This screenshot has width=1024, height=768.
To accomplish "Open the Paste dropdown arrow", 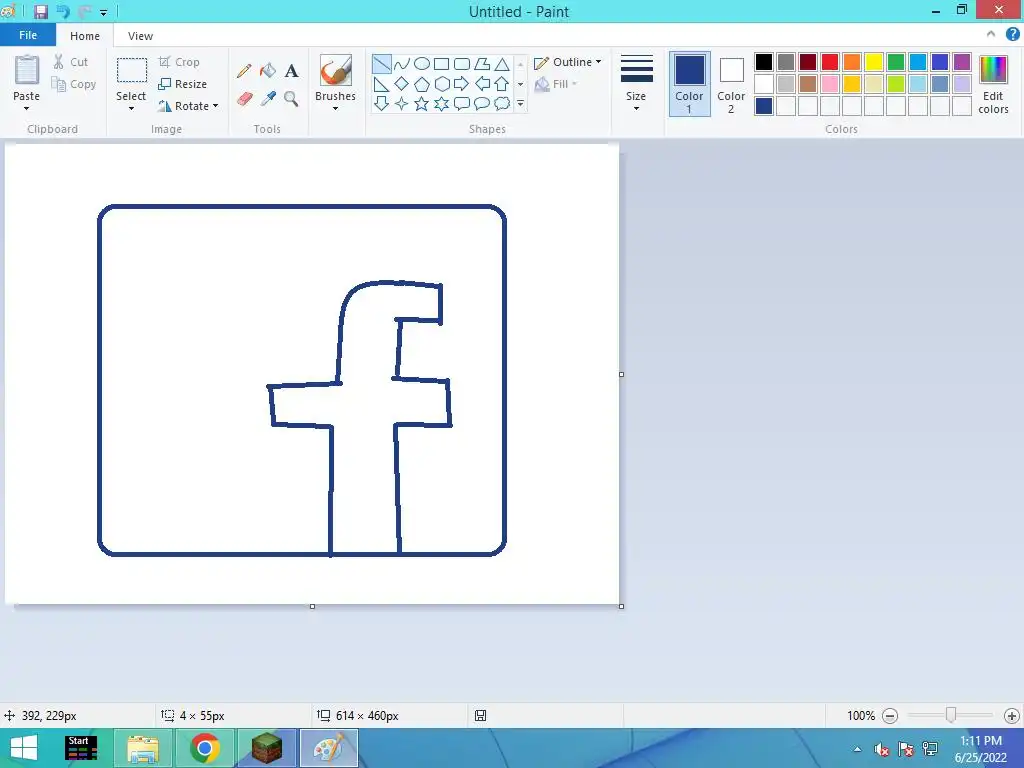I will [27, 108].
